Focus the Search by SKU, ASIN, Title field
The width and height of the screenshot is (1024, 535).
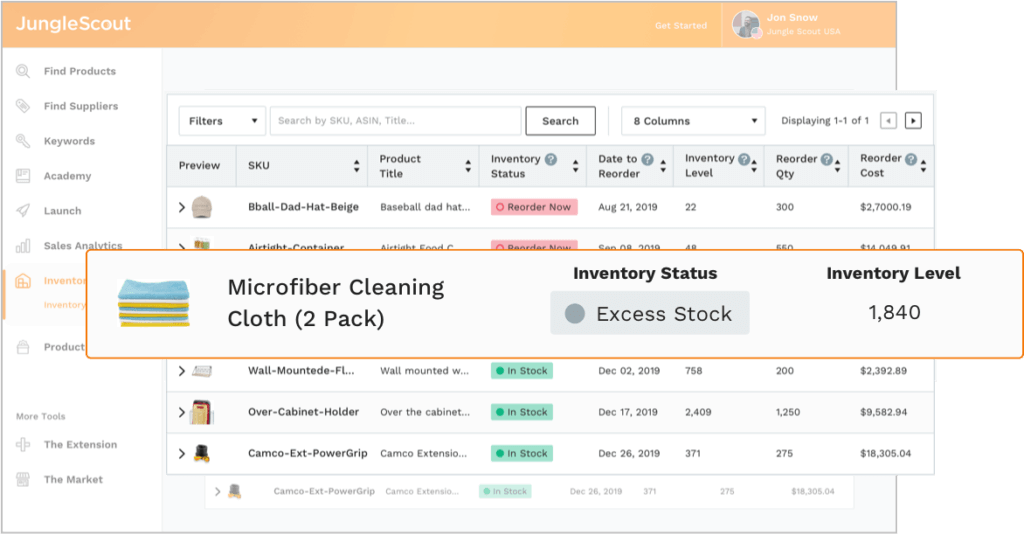(x=396, y=121)
